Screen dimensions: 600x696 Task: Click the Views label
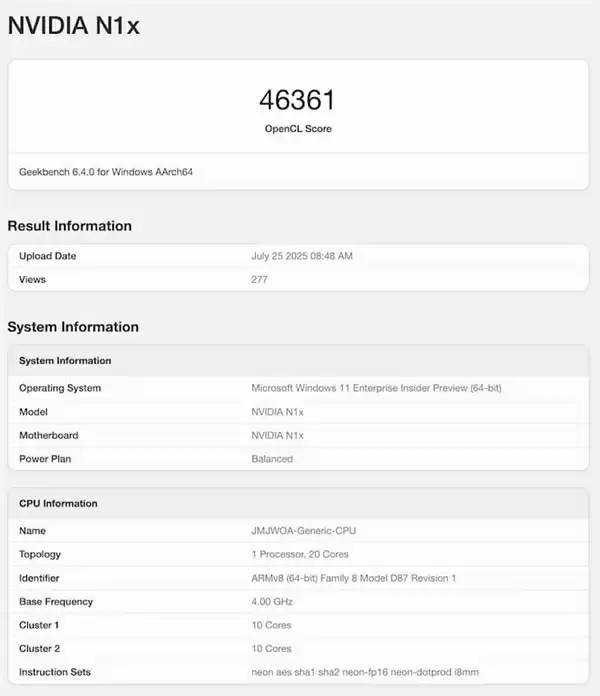pos(32,280)
